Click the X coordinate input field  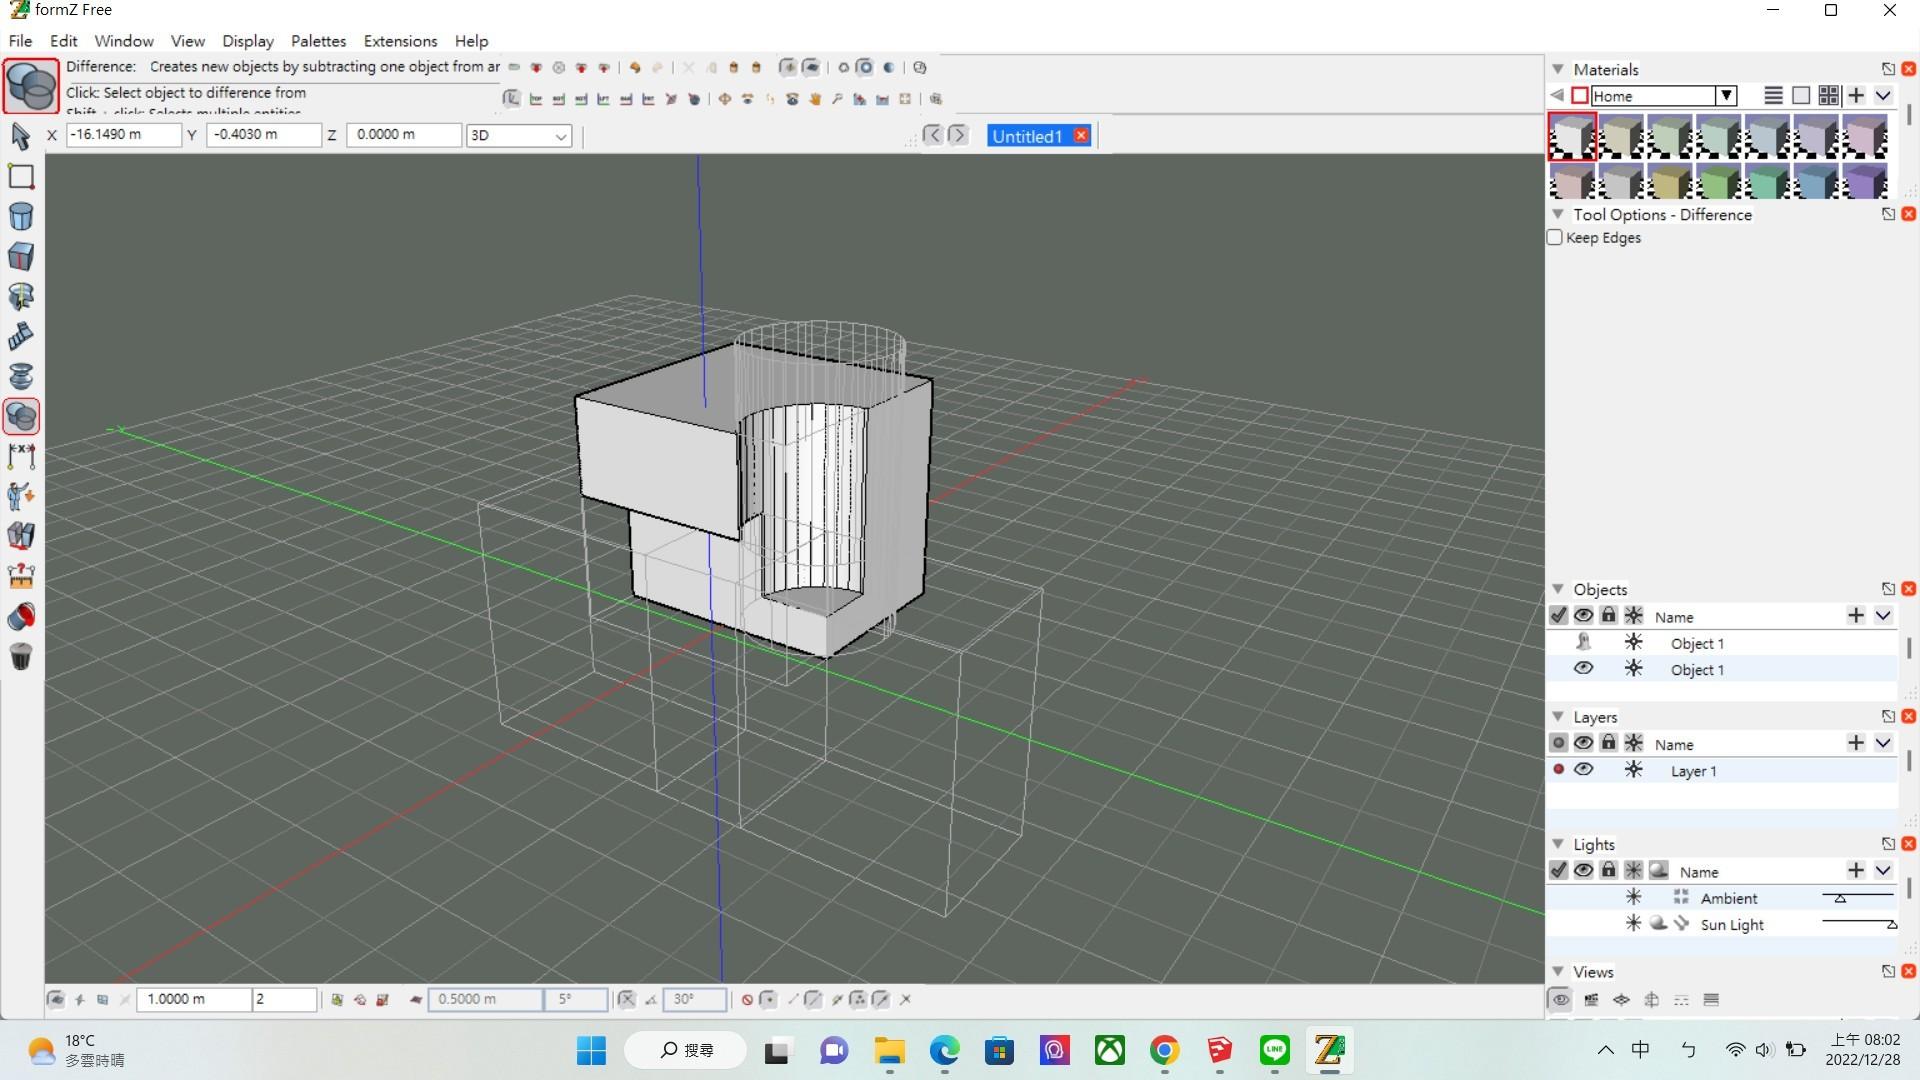[124, 135]
